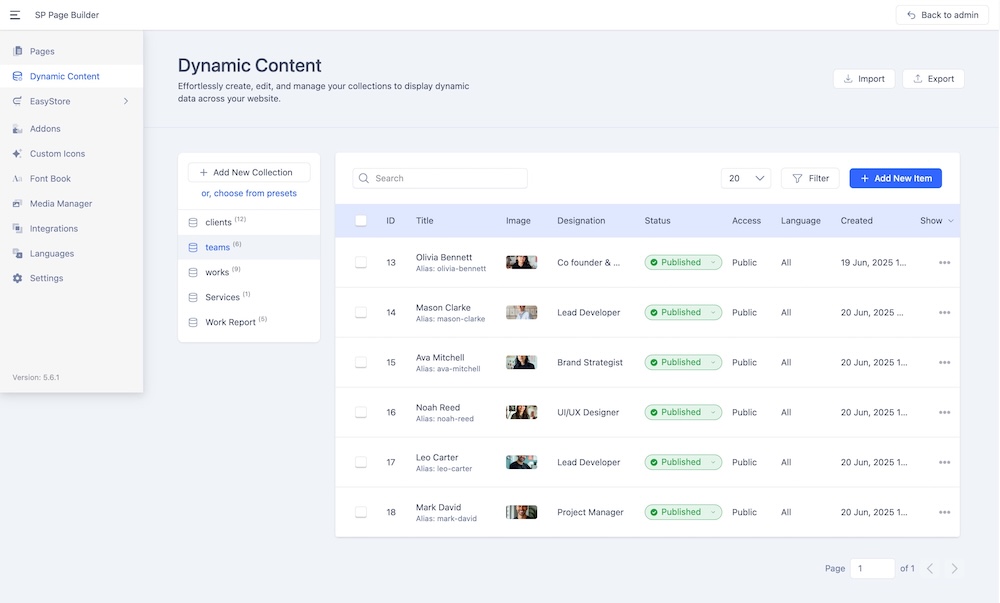Open the Pages menu item
1000x603 pixels.
(42, 51)
